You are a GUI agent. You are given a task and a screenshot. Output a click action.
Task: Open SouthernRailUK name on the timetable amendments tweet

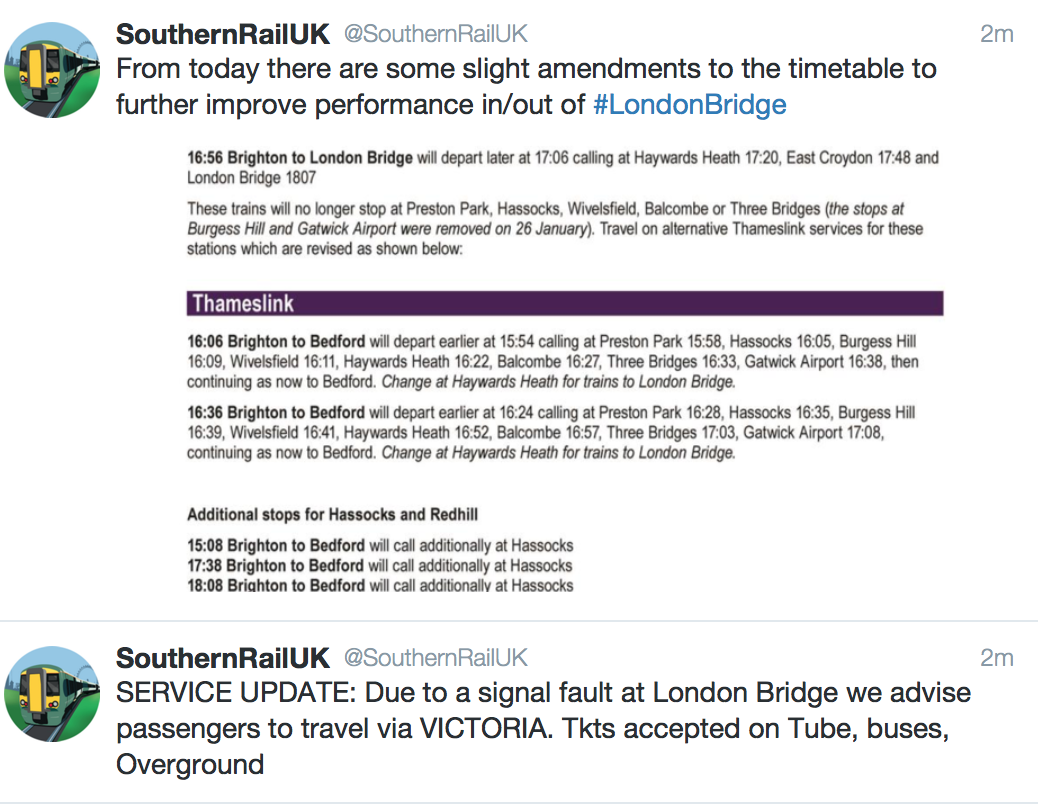point(223,34)
